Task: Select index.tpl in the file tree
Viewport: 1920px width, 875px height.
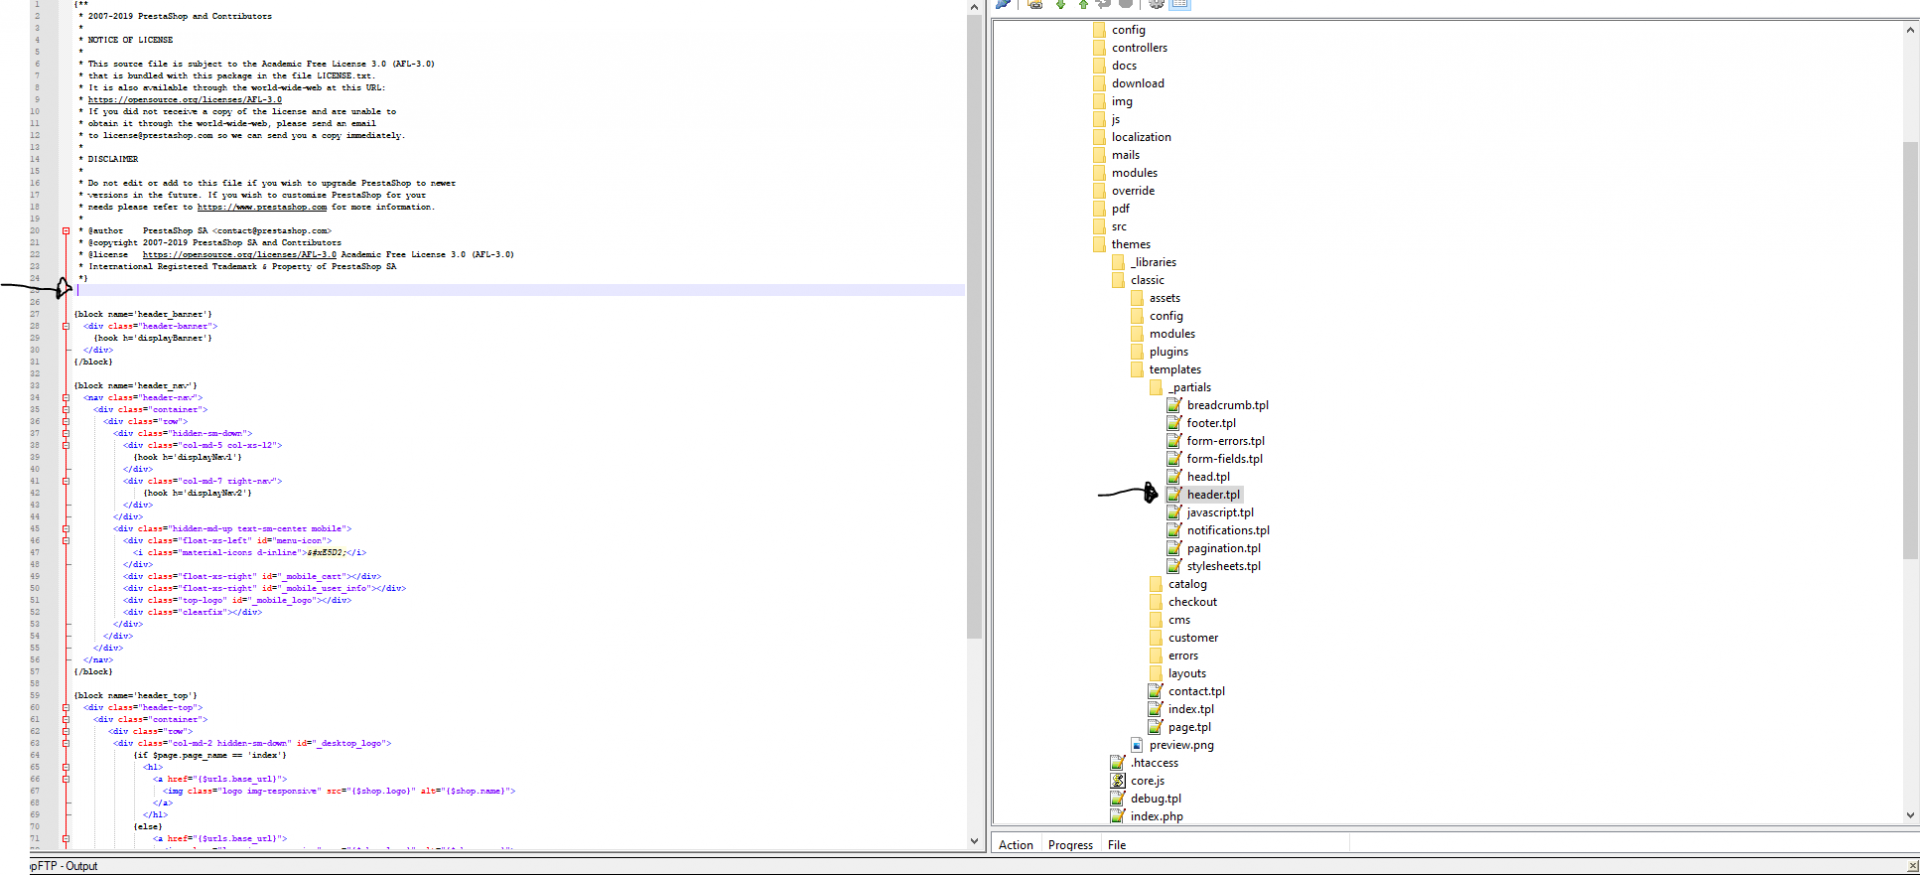Action: point(1191,709)
